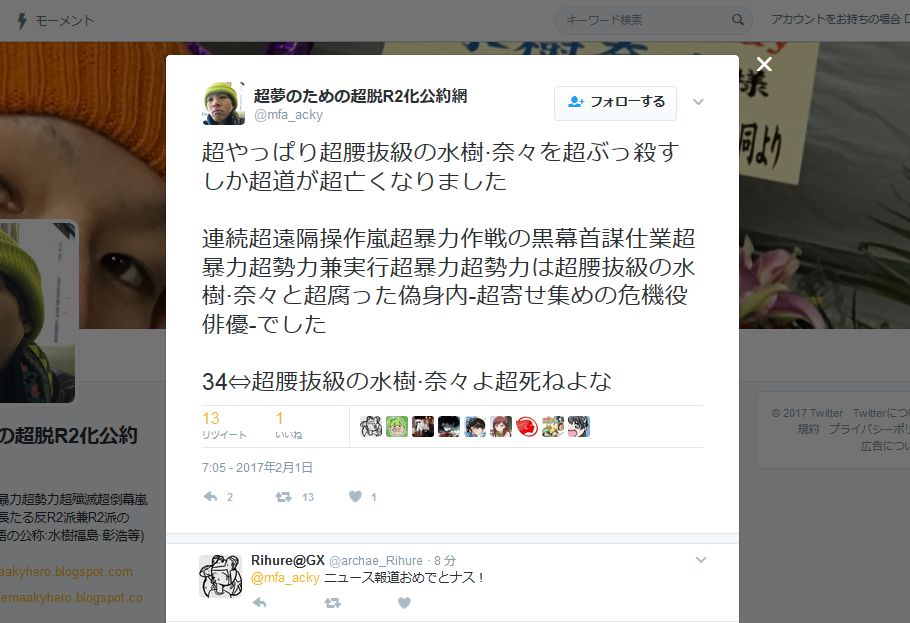The height and width of the screenshot is (623, 910).
Task: Close the tweet overlay with the X
Action: [x=764, y=64]
